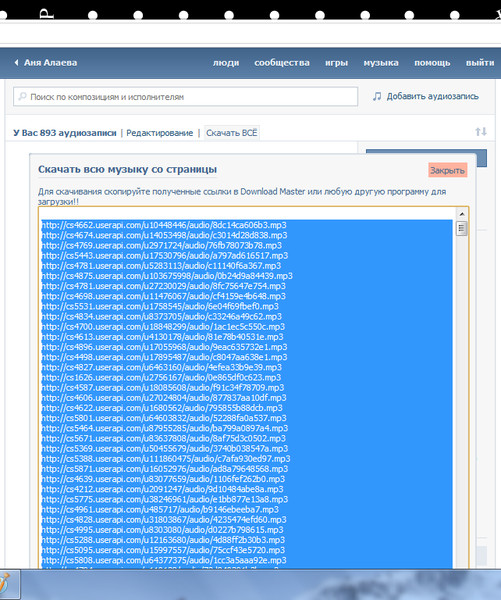The image size is (501, 600).
Task: Click the cs4662 mp3 link line
Action: coord(164,225)
